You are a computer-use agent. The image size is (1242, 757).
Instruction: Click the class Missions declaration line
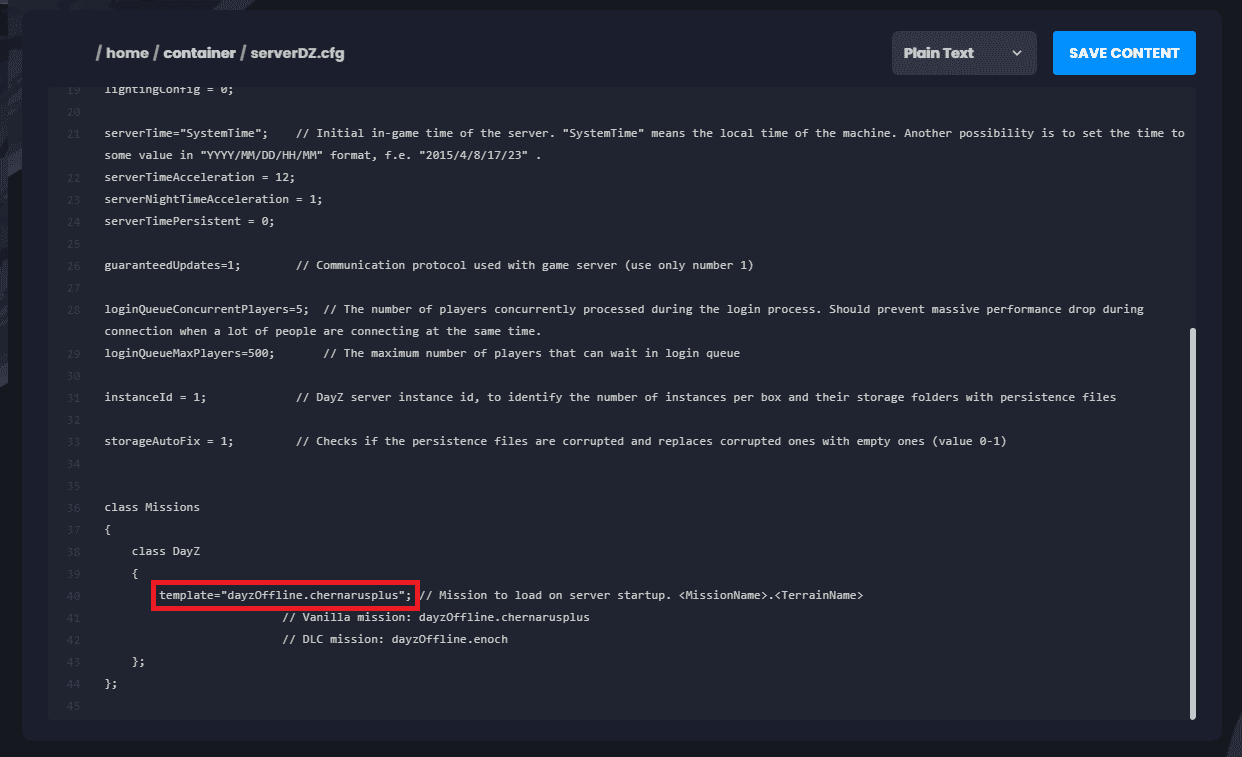[152, 507]
